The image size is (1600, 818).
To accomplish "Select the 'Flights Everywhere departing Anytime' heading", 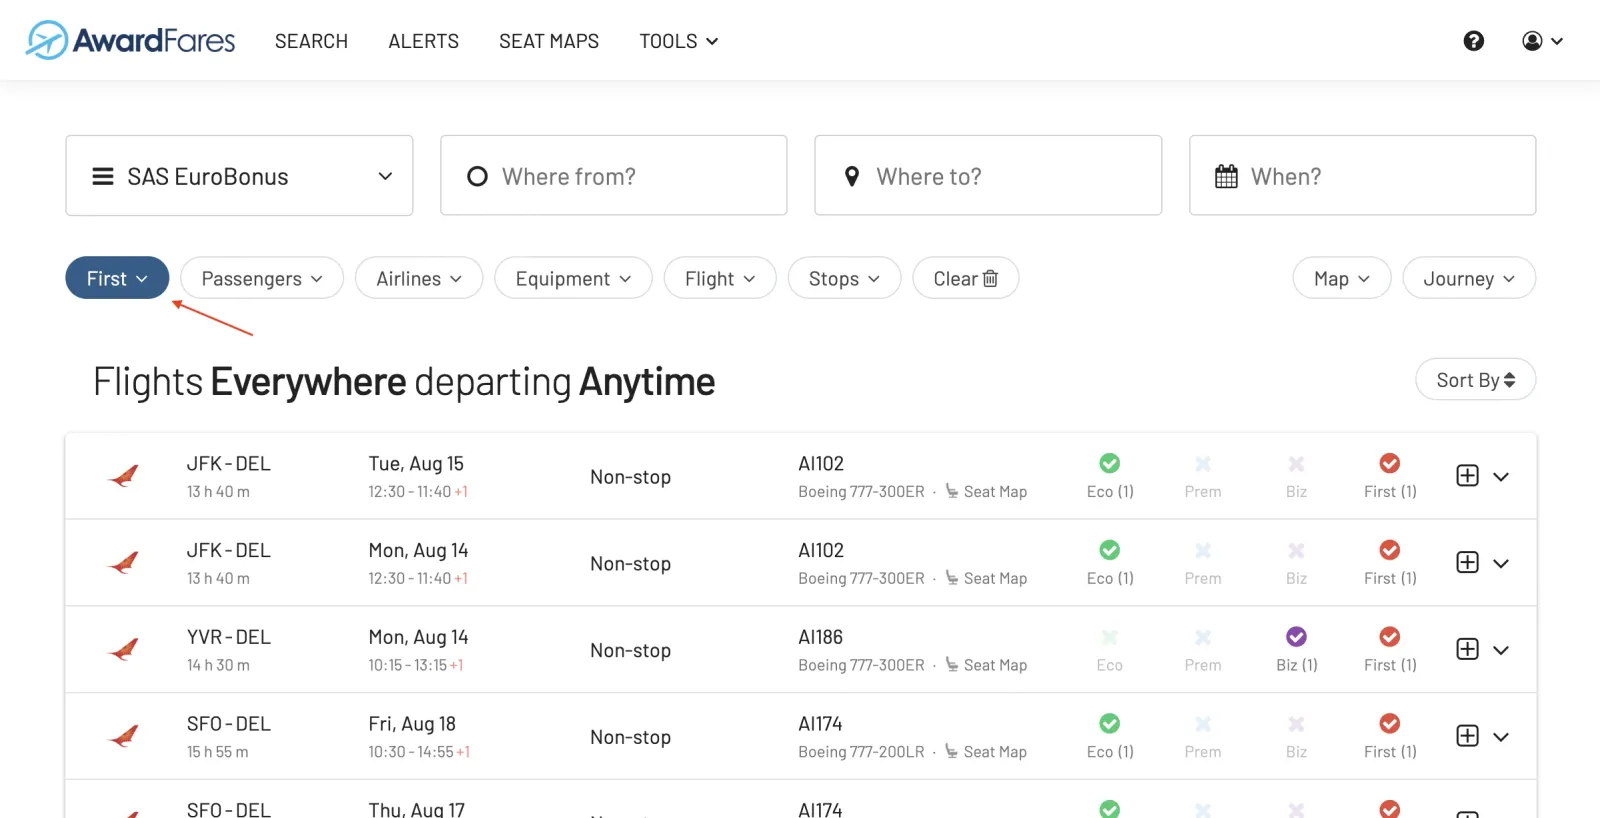I will pyautogui.click(x=404, y=382).
